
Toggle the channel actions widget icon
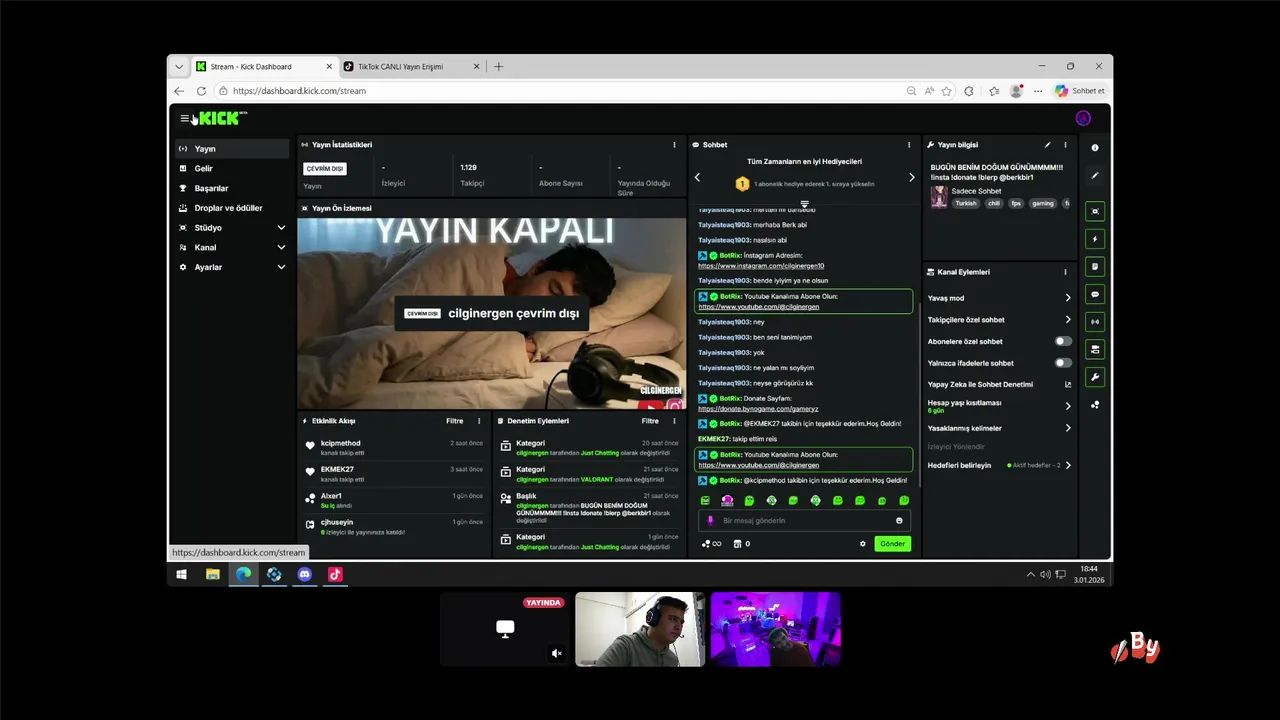(1095, 350)
